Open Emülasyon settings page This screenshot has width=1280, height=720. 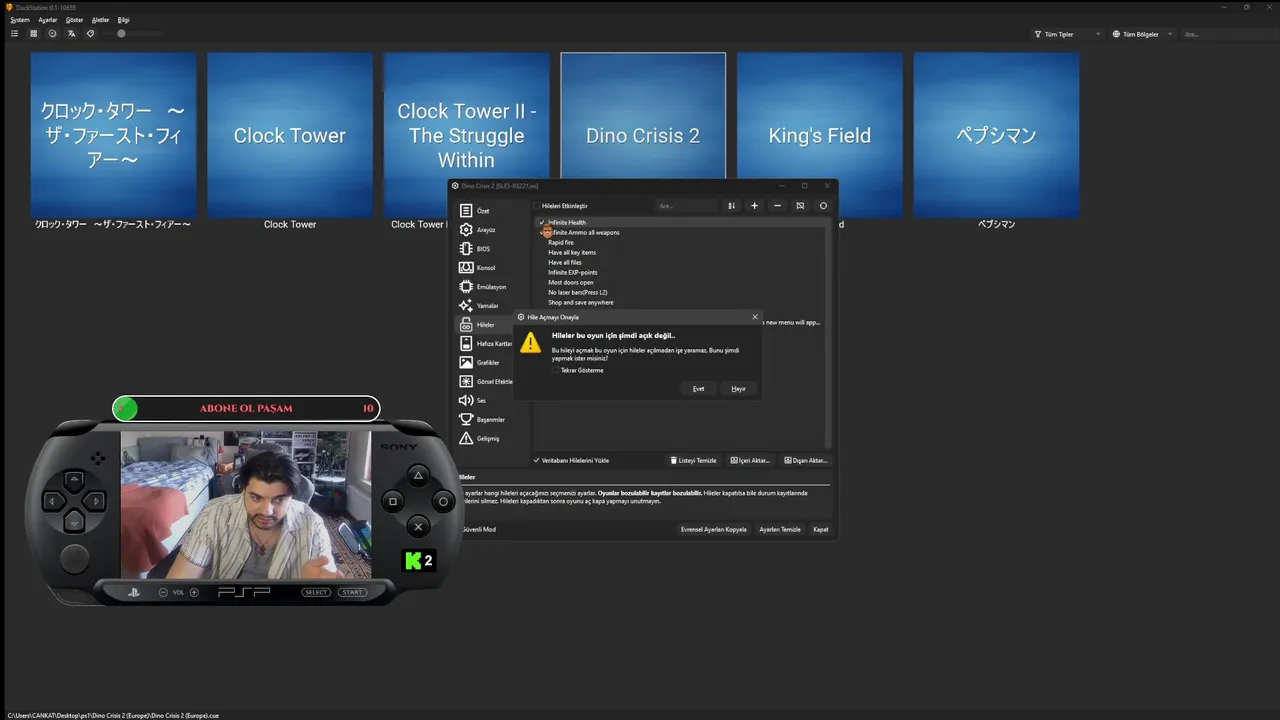pyautogui.click(x=491, y=287)
